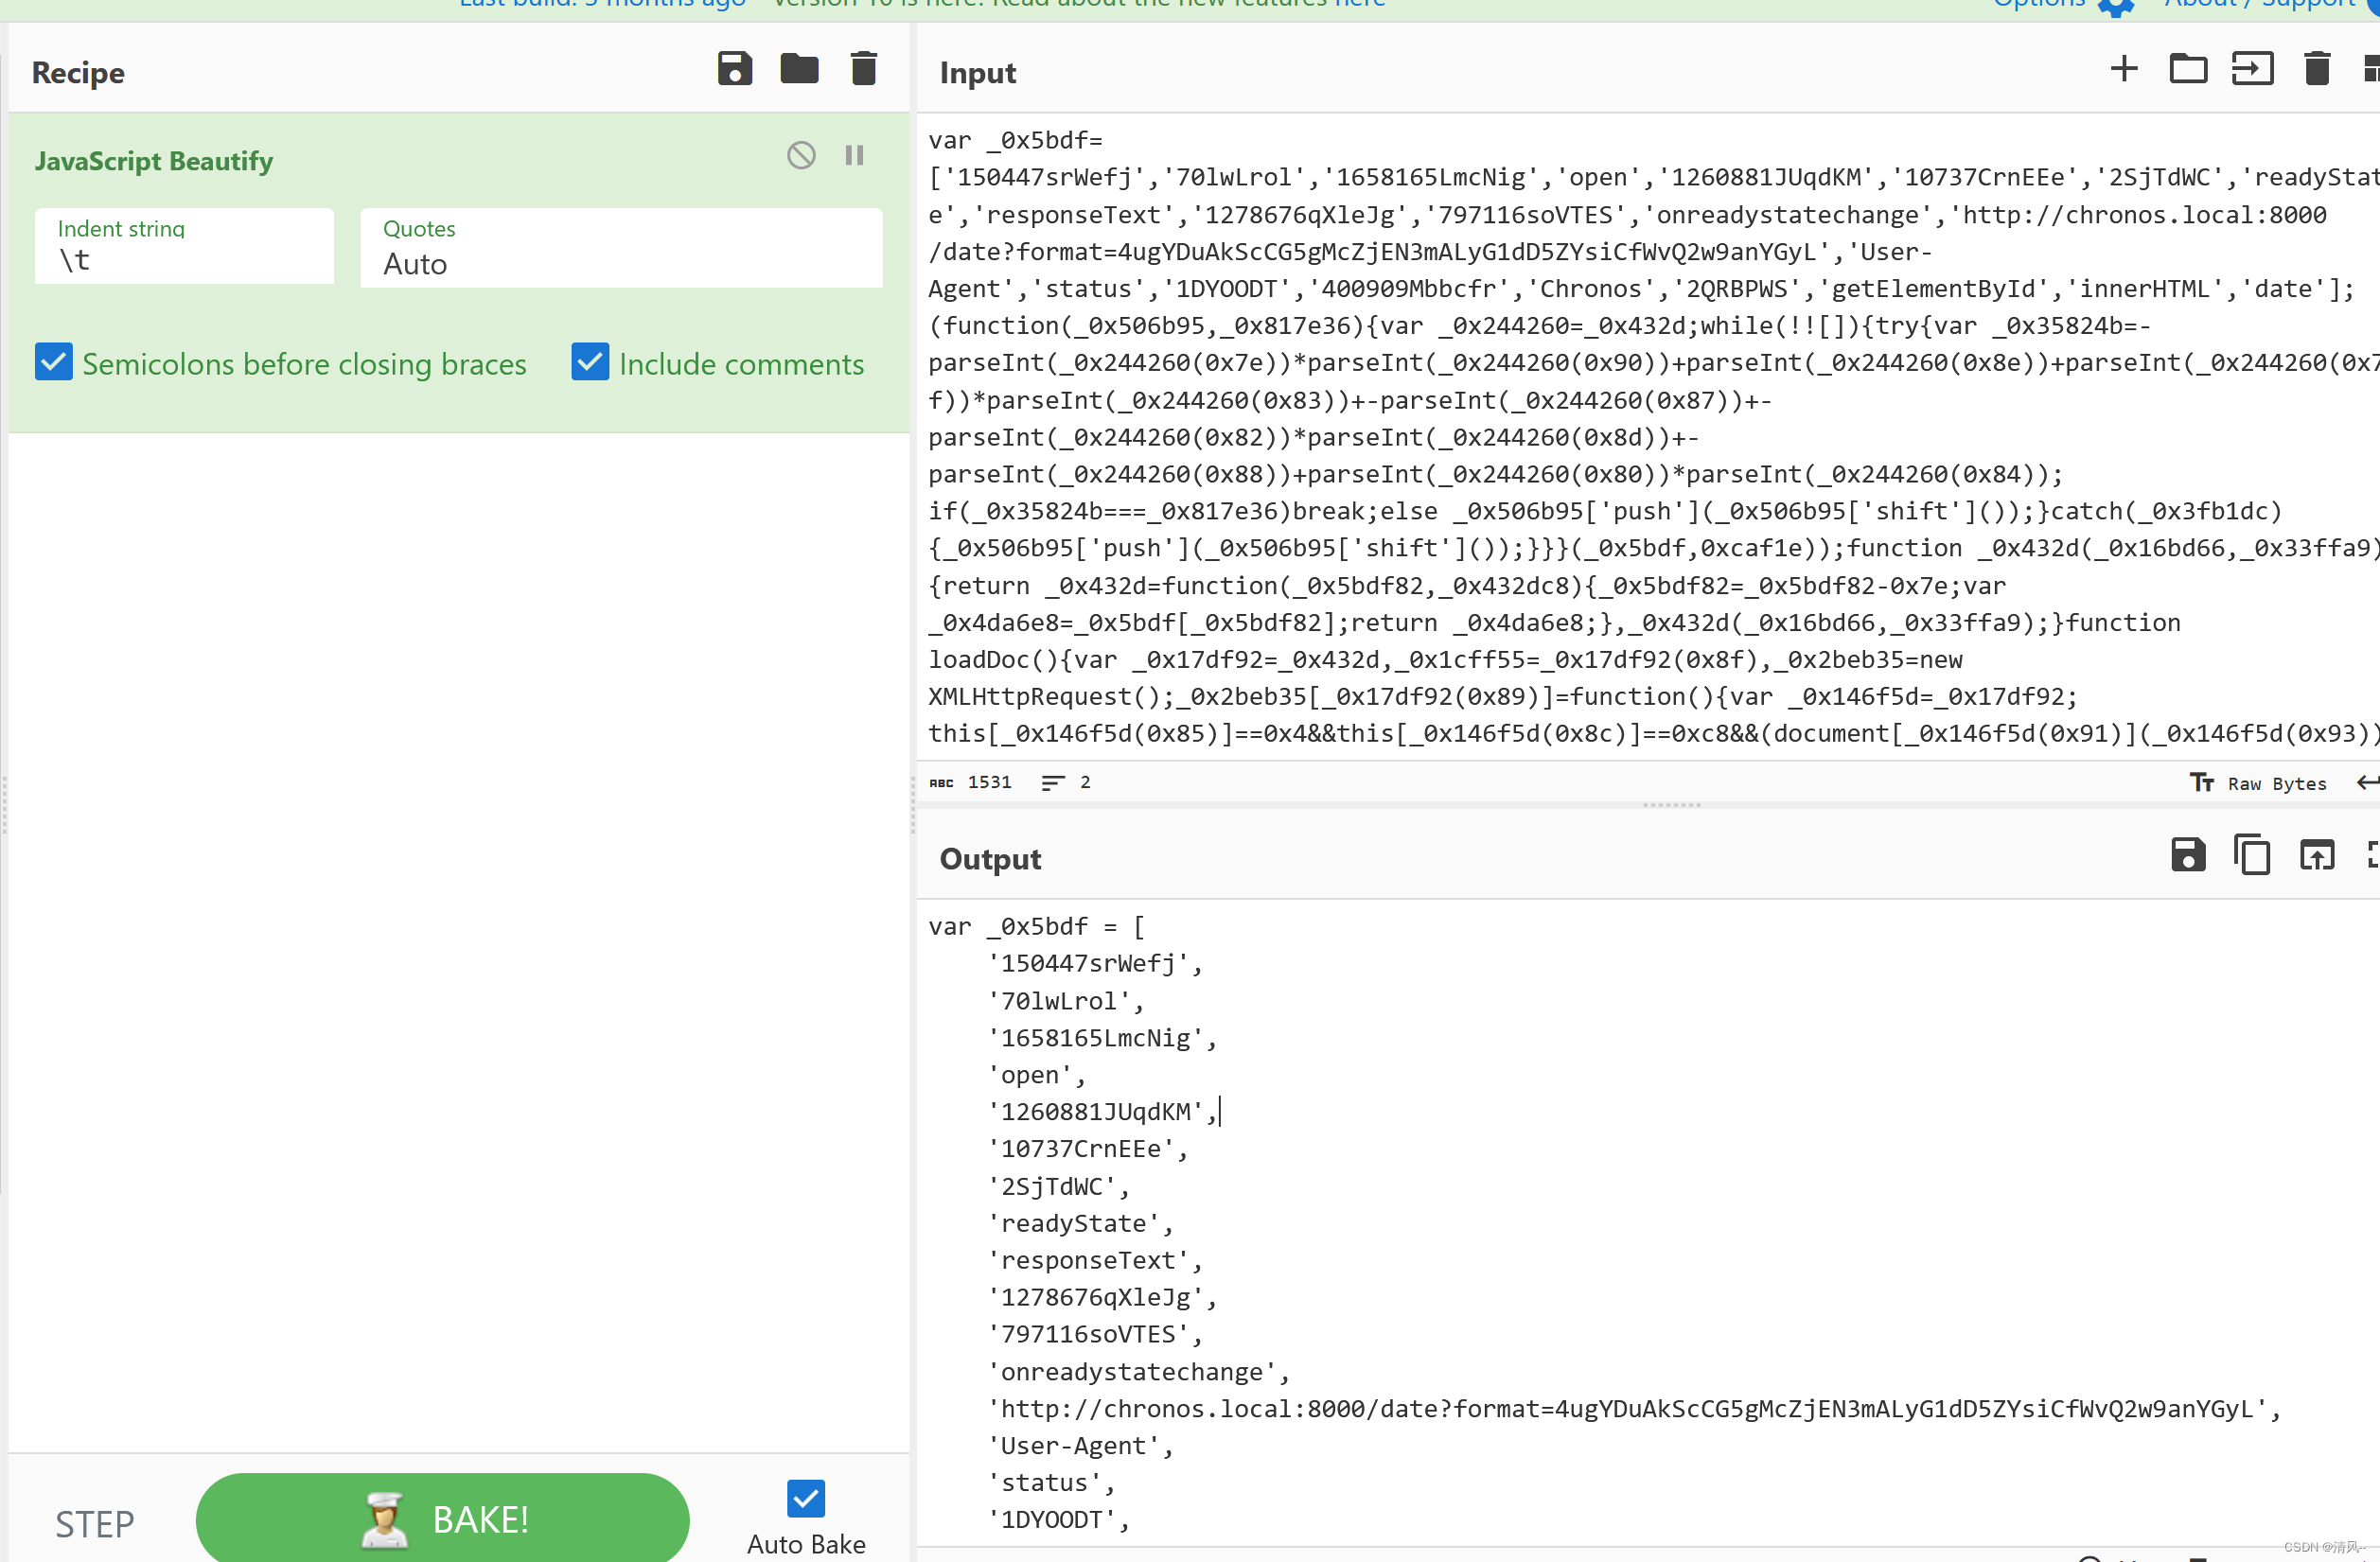
Task: Clear the recipe with trash icon
Action: point(863,69)
